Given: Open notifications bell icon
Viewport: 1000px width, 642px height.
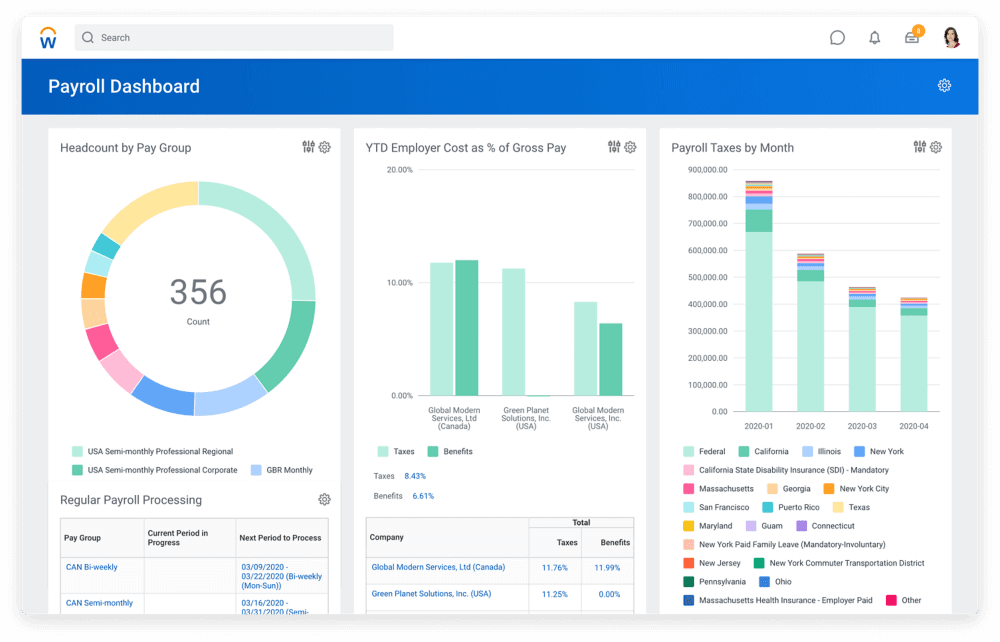Looking at the screenshot, I should (x=874, y=38).
